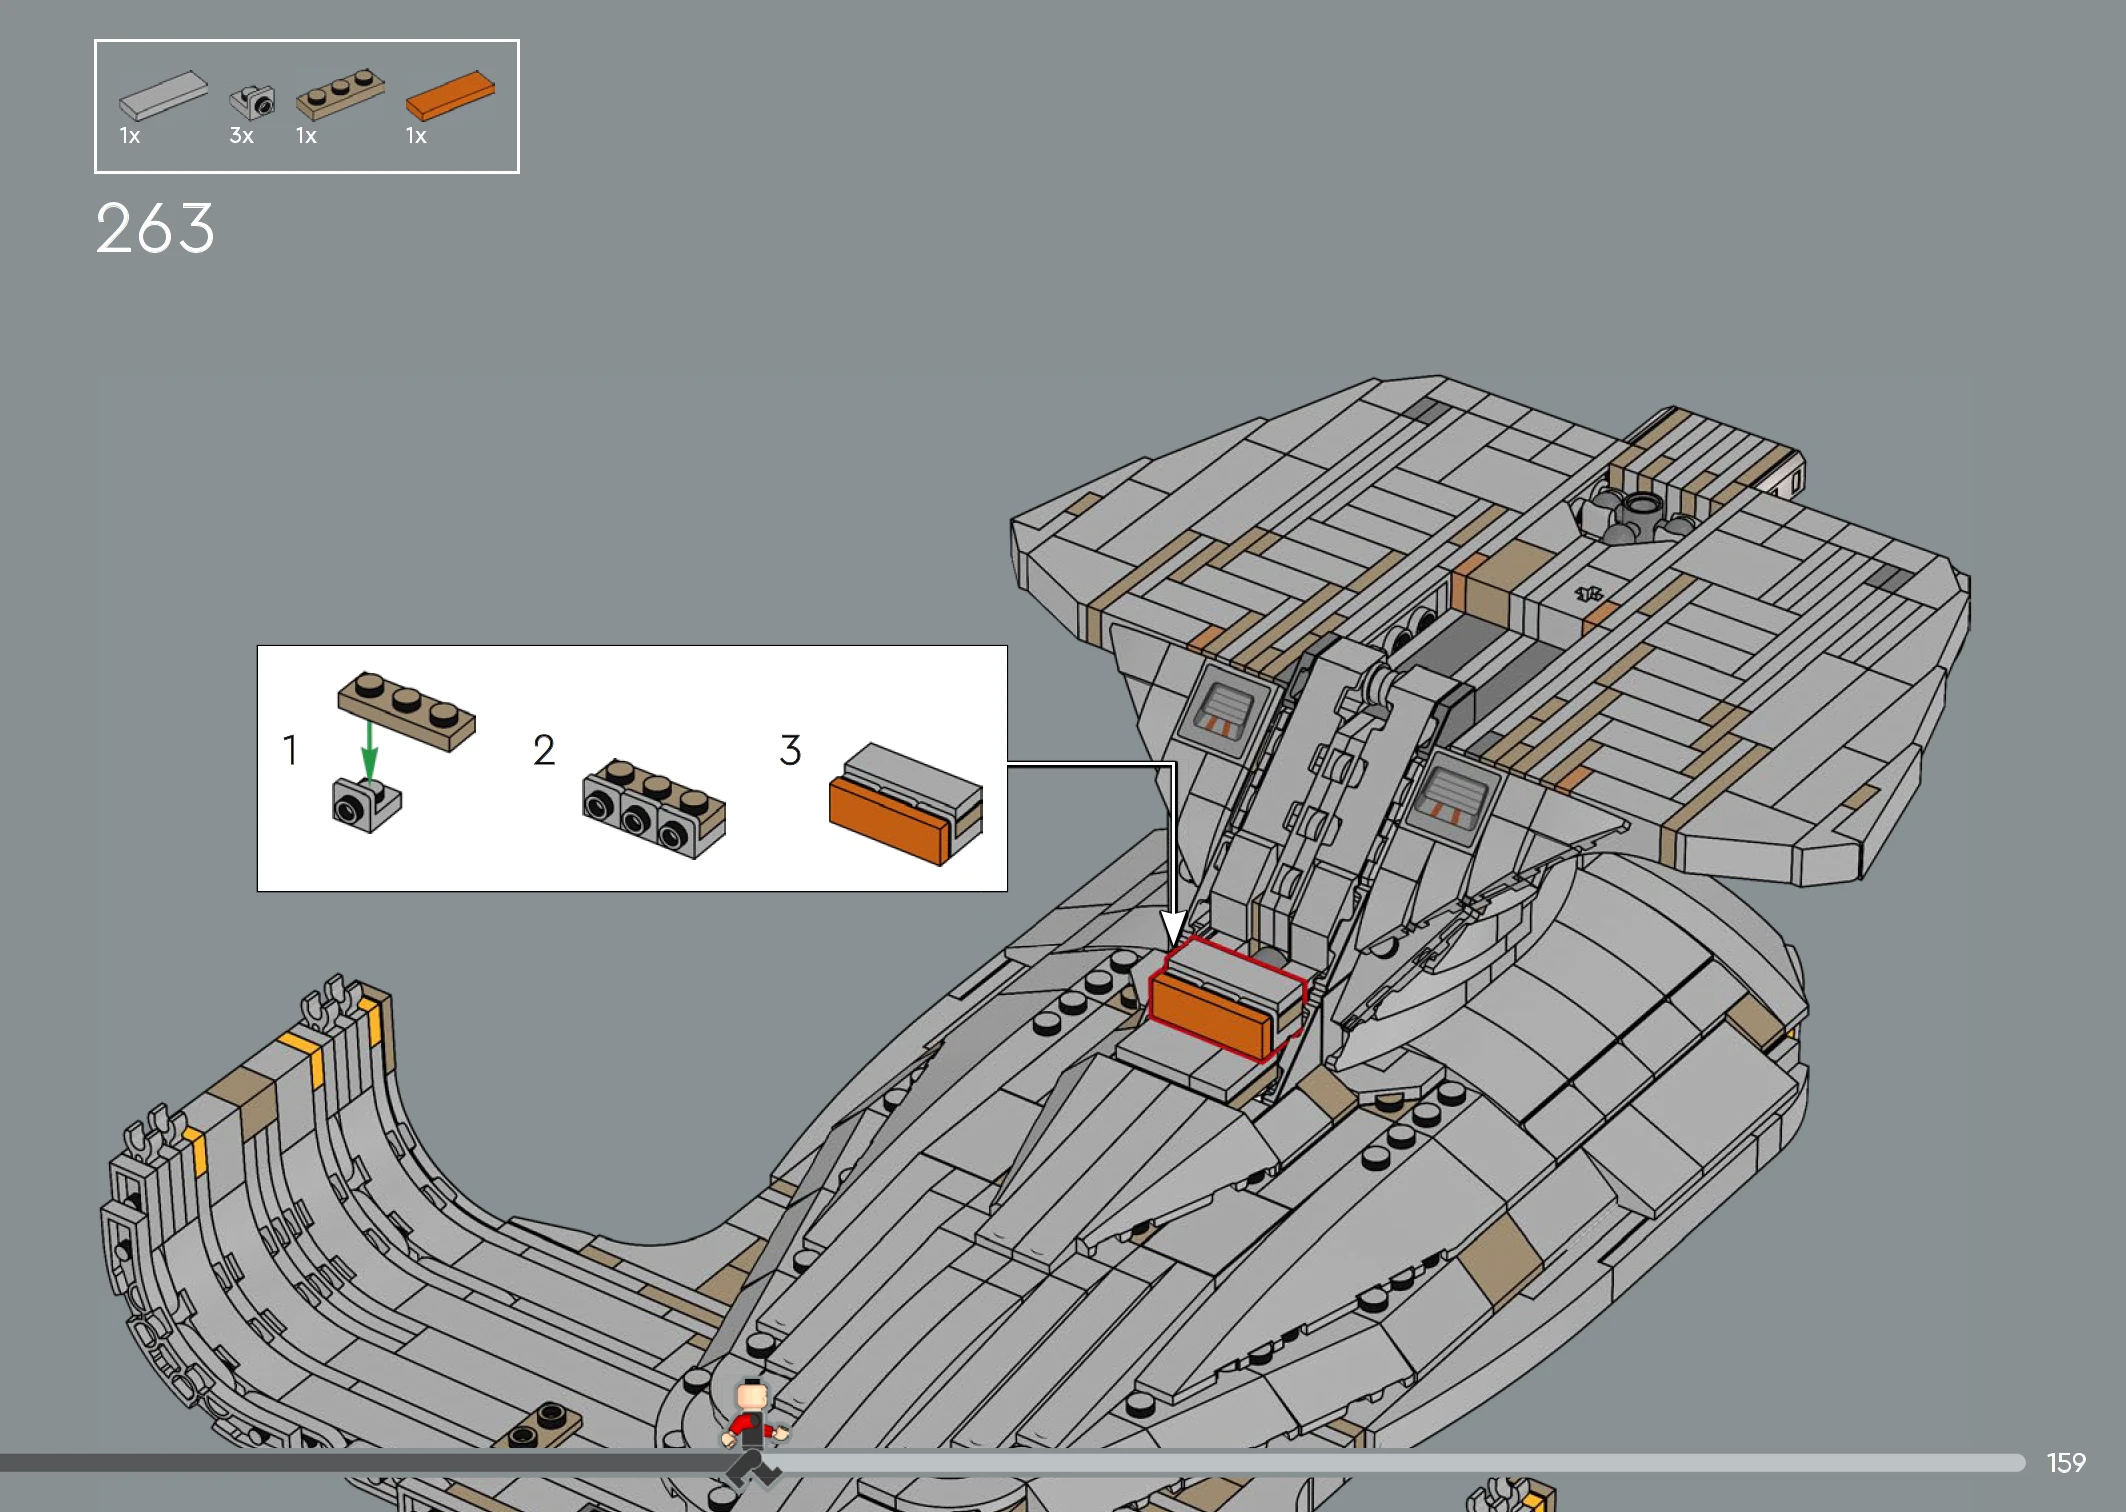Click the round turret on the upper hull

[x=1641, y=510]
